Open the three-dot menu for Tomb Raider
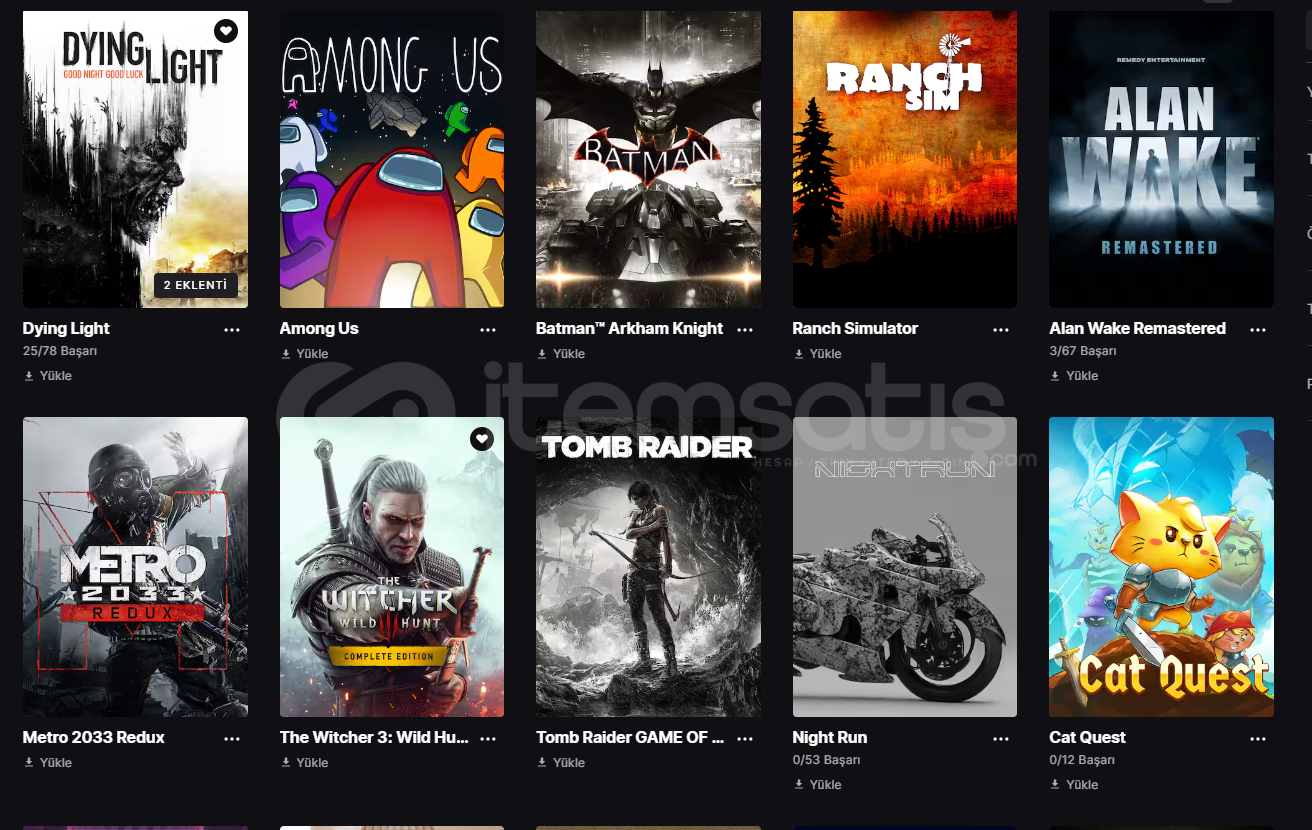1312x830 pixels. [745, 738]
